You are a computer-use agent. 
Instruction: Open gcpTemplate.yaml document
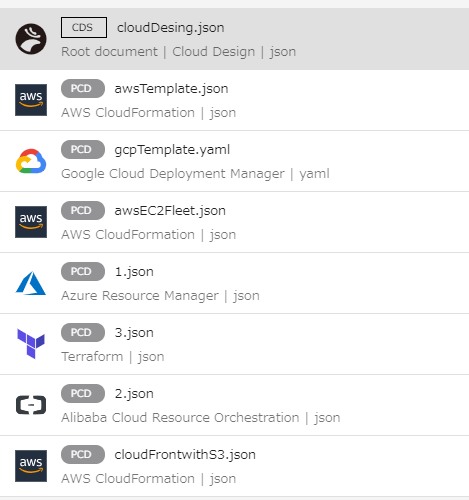[172, 150]
